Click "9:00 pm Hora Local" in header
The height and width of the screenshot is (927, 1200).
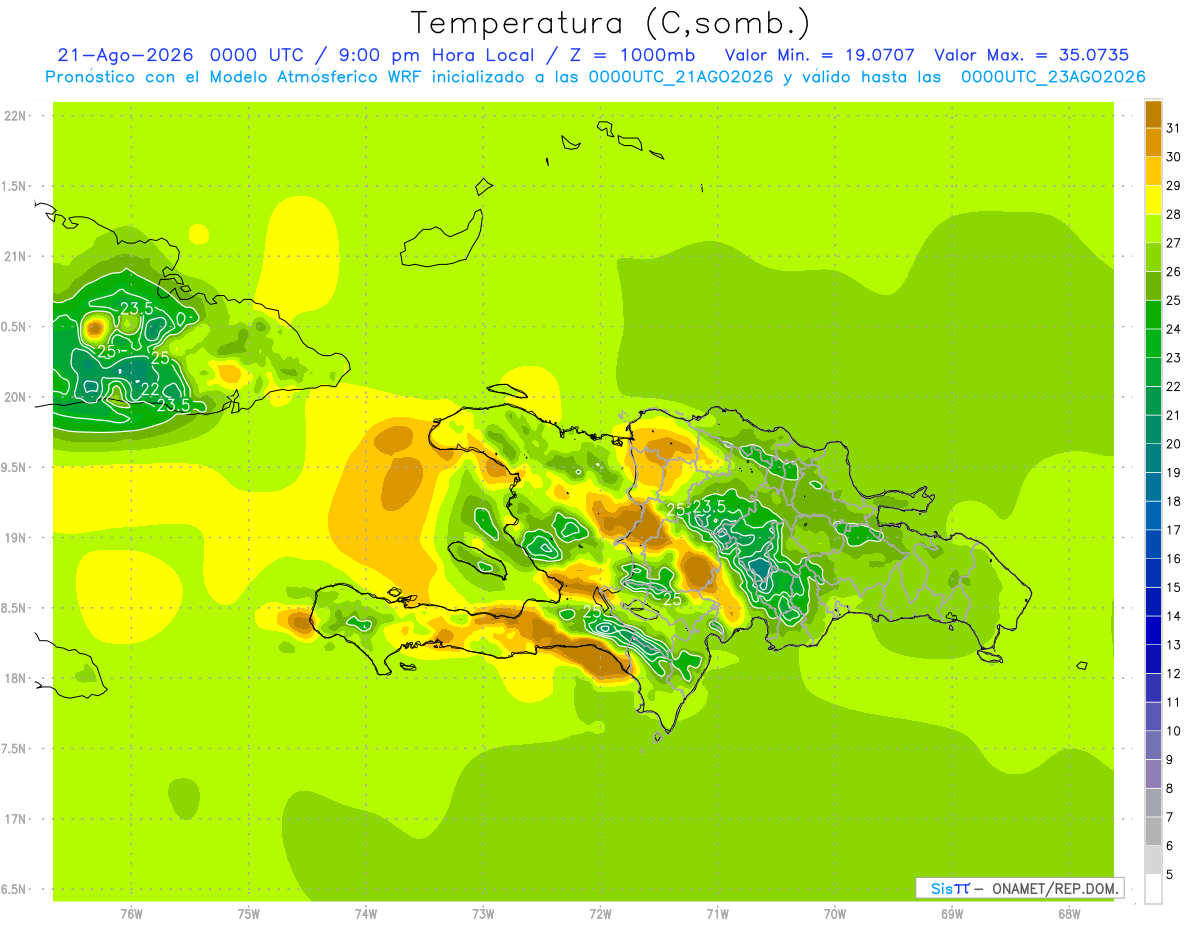point(432,55)
